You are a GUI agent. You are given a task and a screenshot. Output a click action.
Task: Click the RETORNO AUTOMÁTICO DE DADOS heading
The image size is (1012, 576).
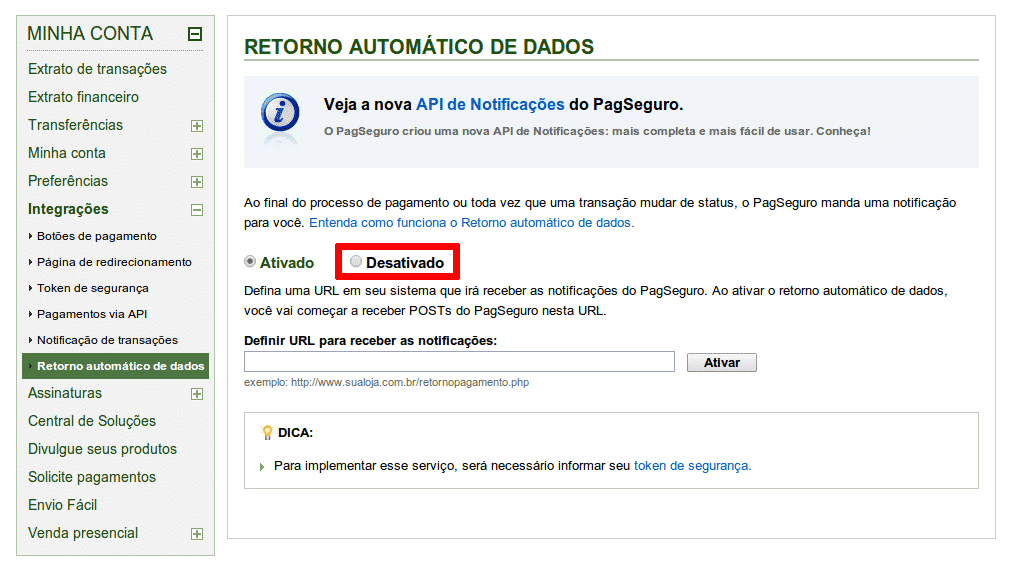[x=419, y=47]
